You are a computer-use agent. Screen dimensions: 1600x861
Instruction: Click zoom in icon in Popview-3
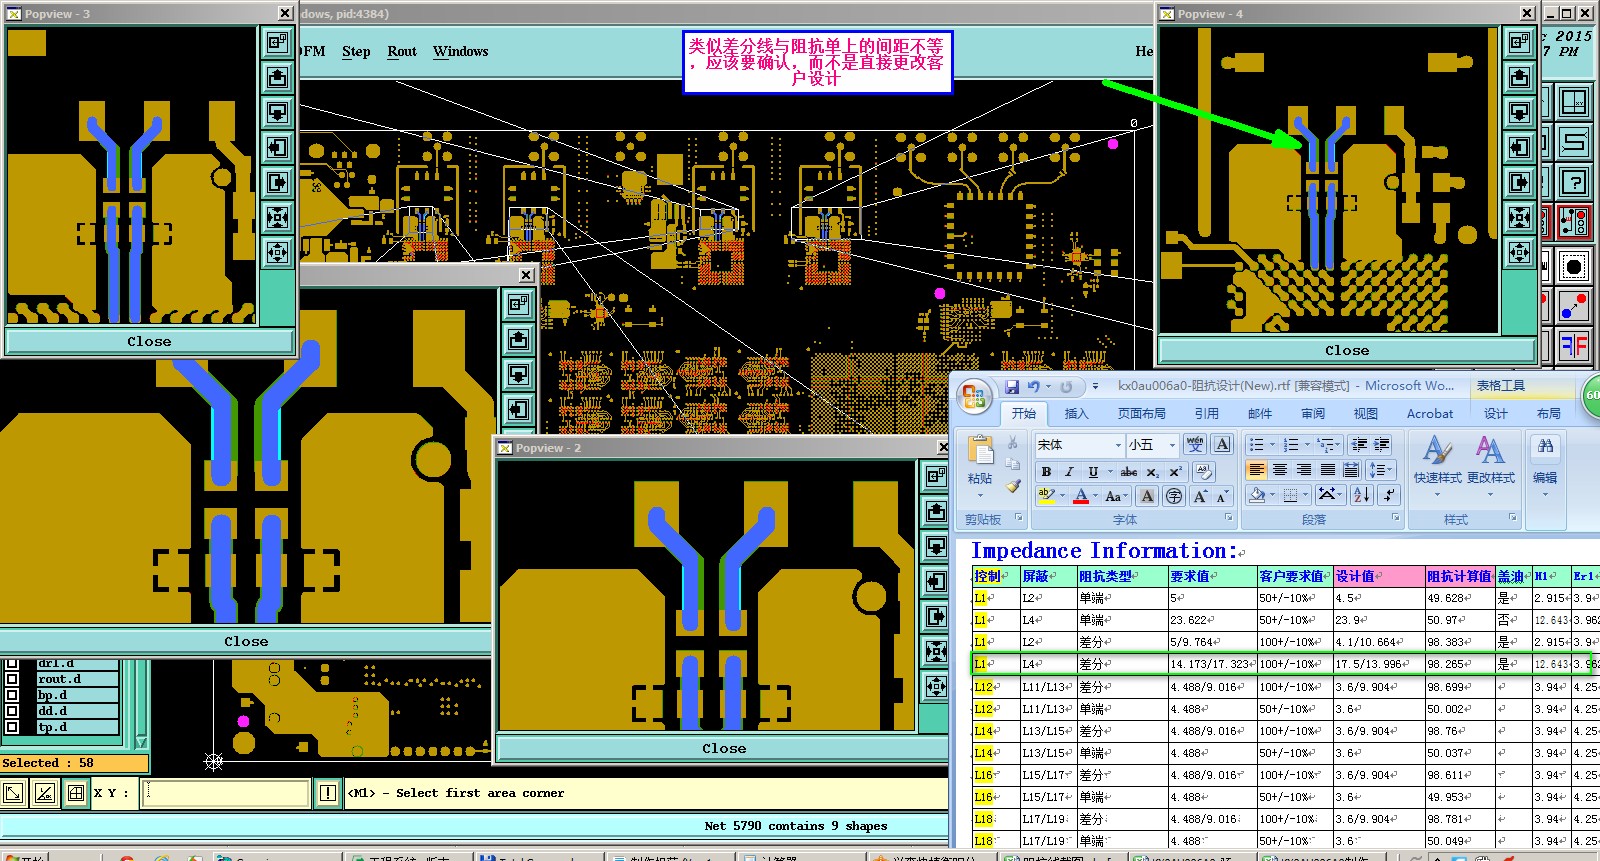coord(277,217)
